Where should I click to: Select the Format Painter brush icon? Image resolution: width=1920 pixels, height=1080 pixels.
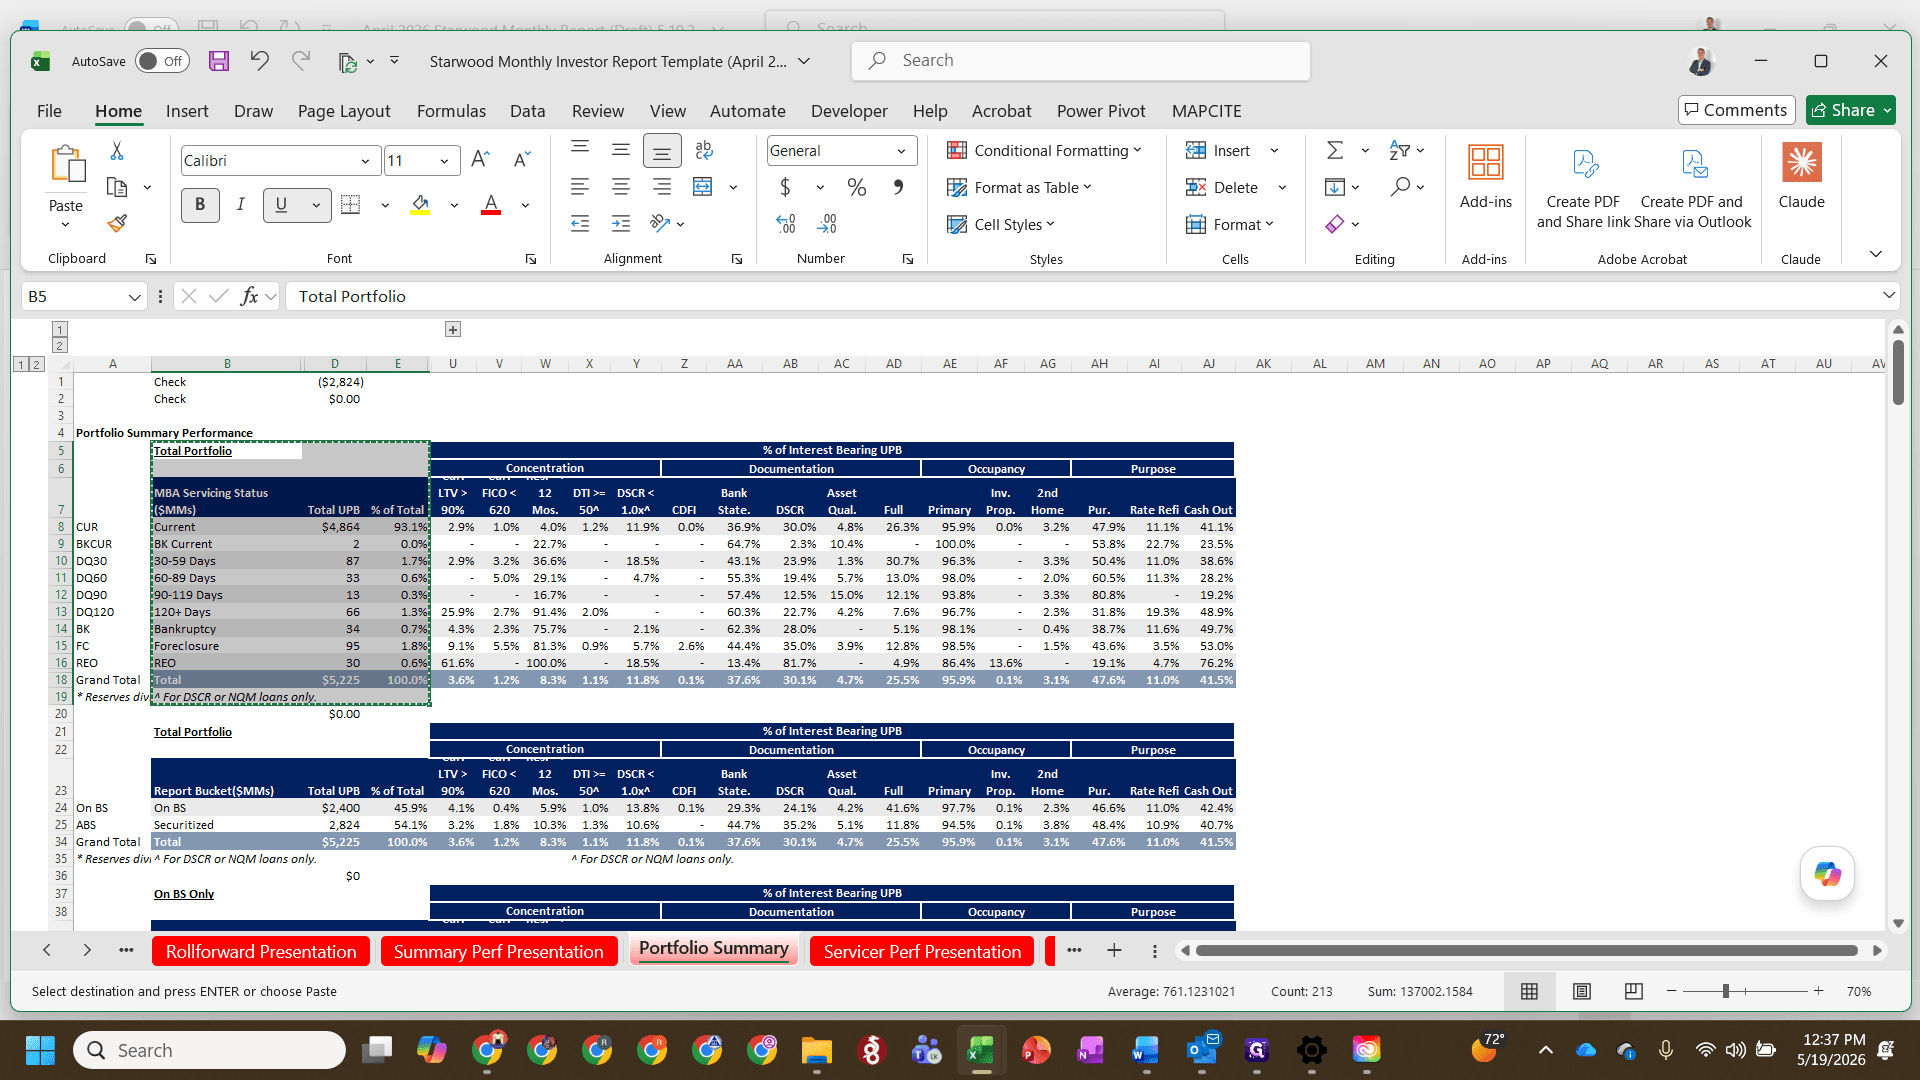117,223
